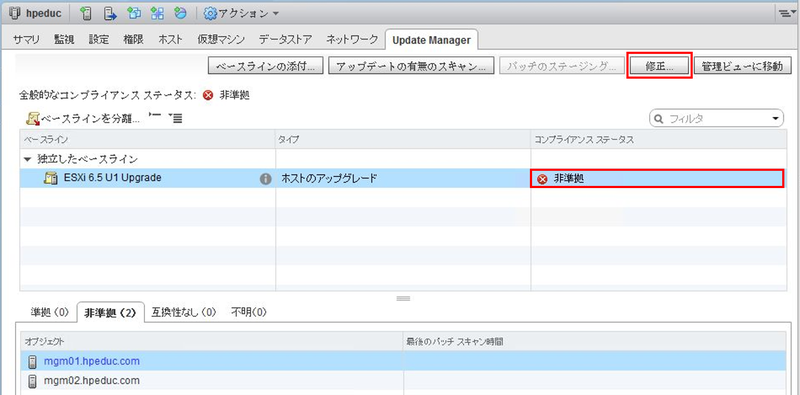
Task: Click the expand-all list icon beside ベースラインを分離
Action: pos(176,118)
